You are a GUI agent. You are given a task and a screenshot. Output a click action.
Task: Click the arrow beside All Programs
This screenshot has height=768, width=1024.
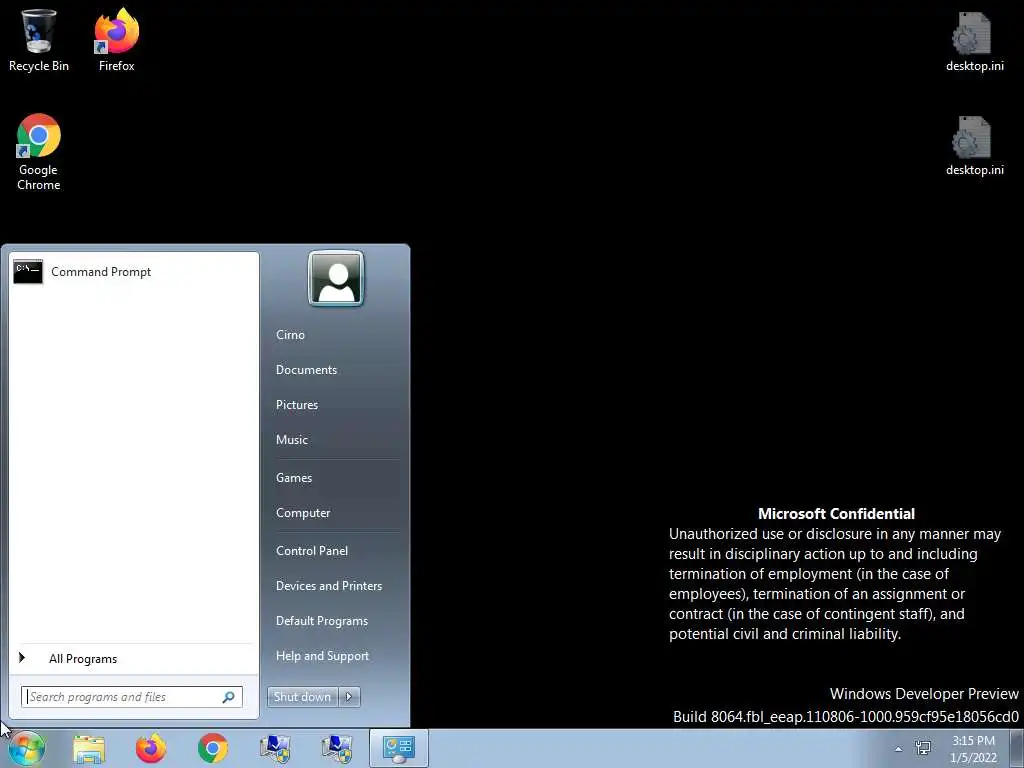22,658
